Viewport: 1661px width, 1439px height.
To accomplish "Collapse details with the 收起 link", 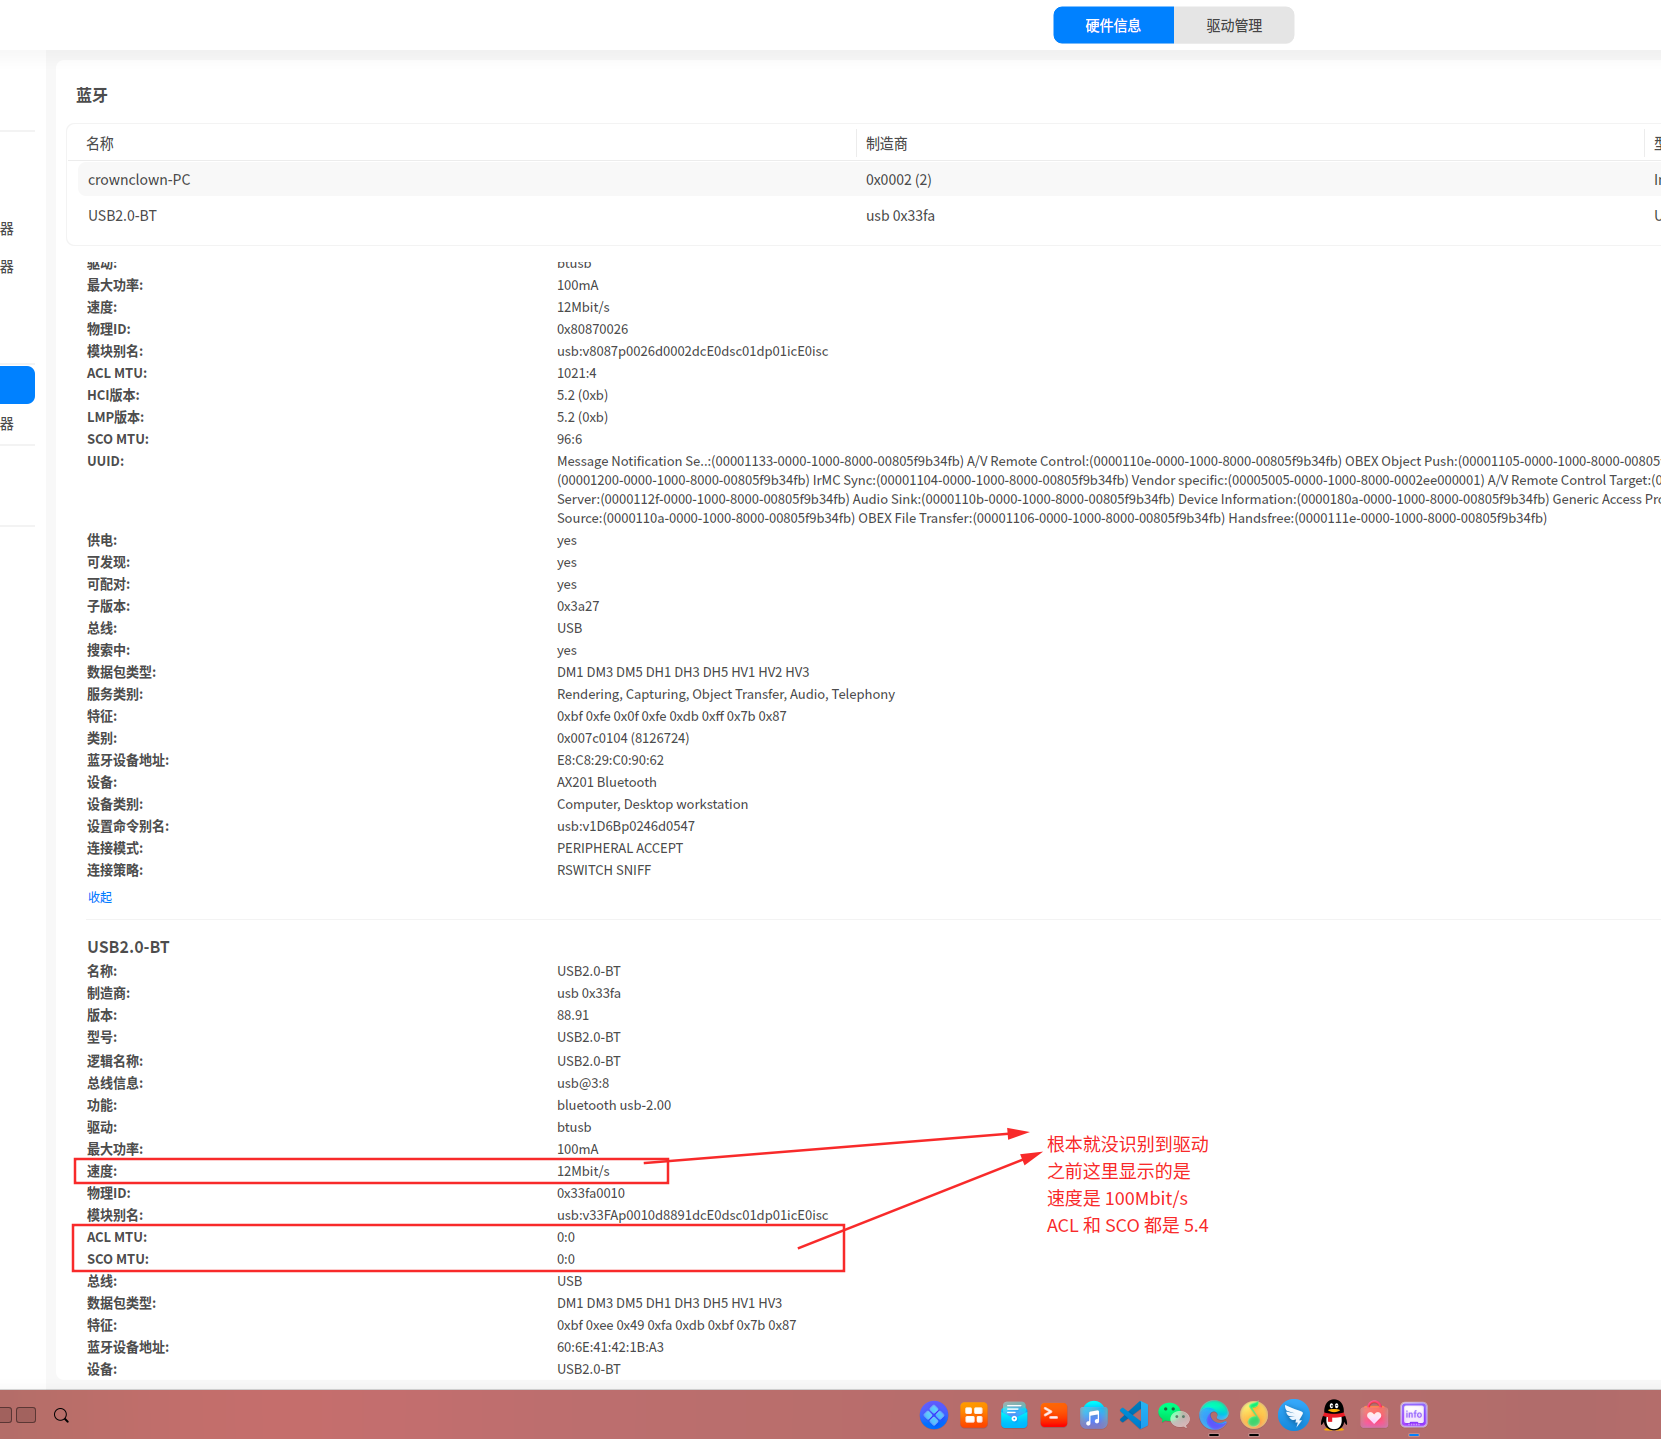I will click(100, 897).
